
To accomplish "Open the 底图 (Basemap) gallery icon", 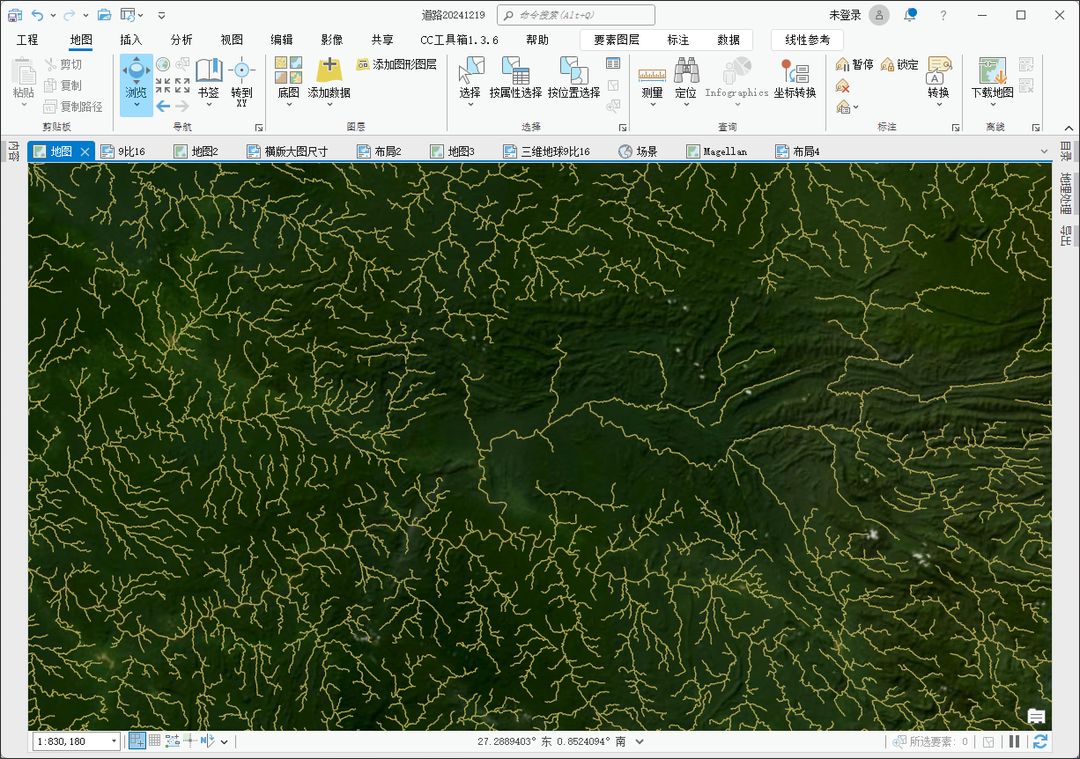I will 289,70.
